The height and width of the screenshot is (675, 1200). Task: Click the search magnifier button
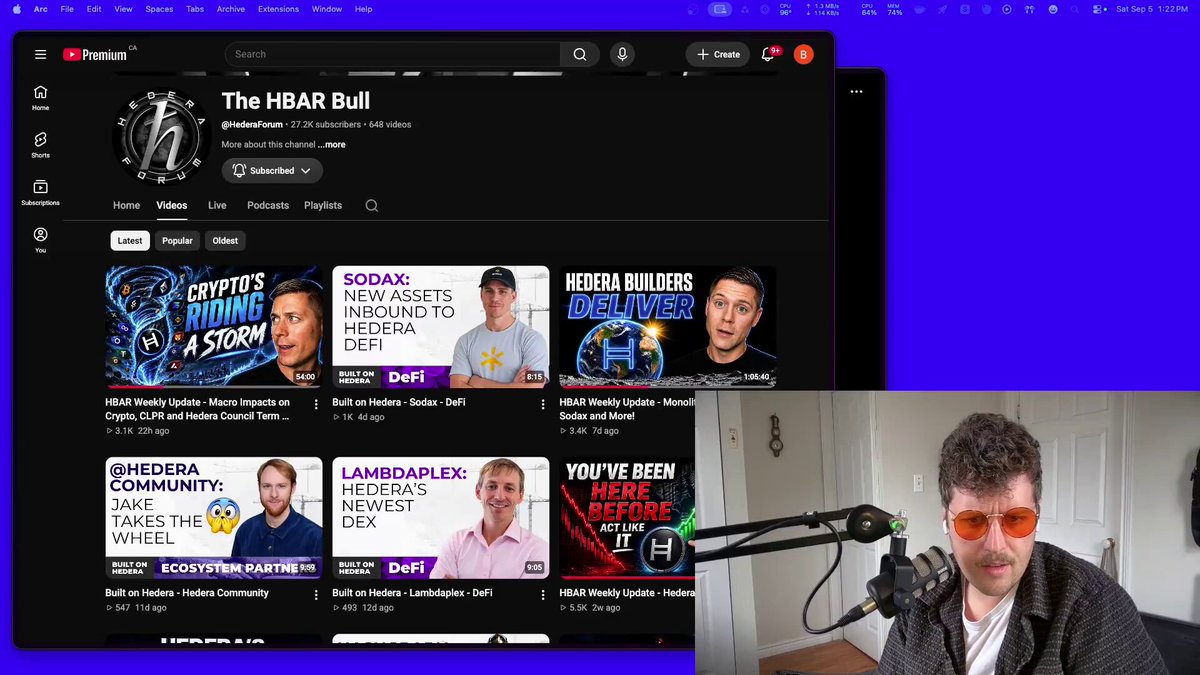click(x=580, y=54)
